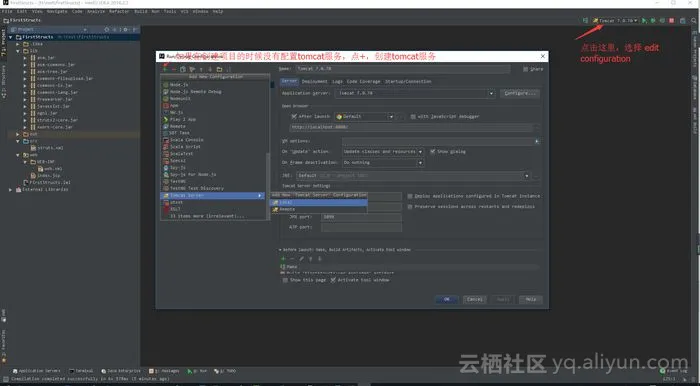Toggle Activate tool window checkbox
This screenshot has height=386, width=700.
[x=333, y=280]
